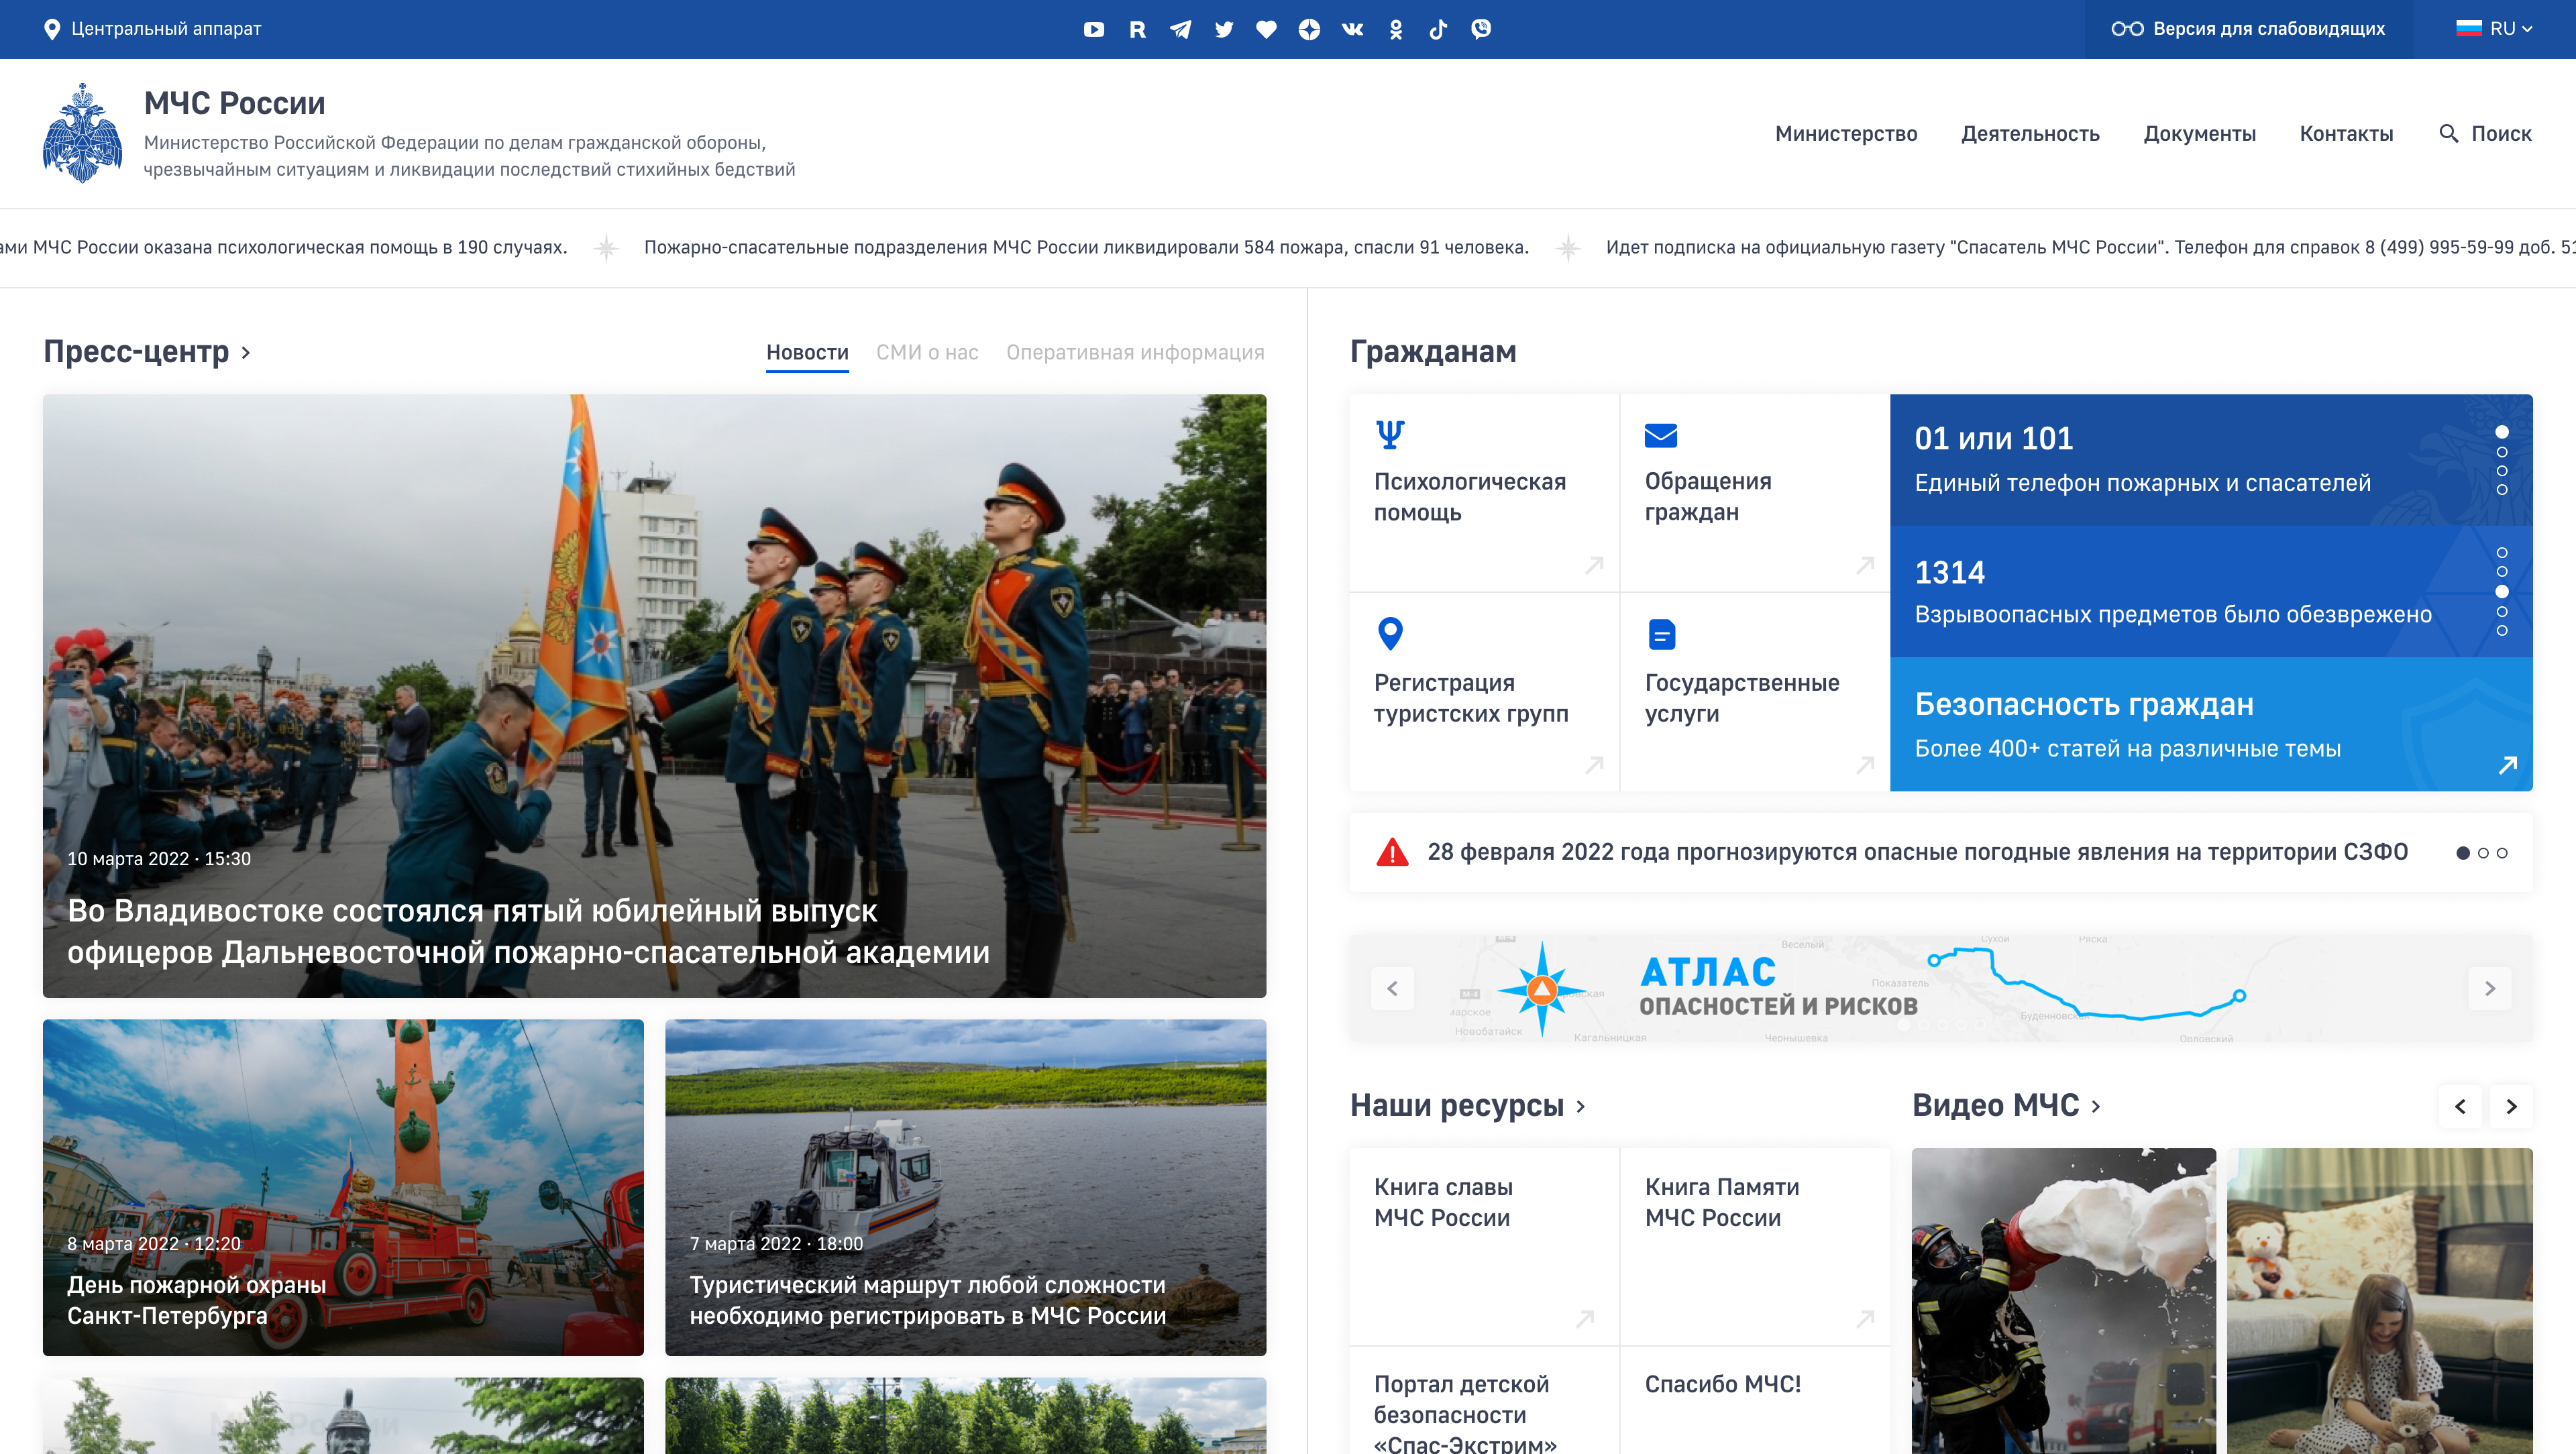Open the Министерство menu

pyautogui.click(x=1846, y=133)
